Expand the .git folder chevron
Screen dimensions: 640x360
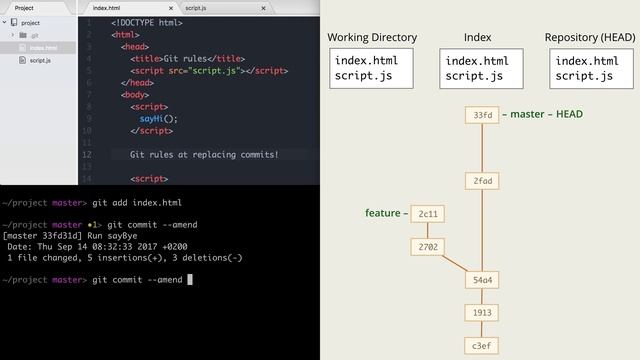[13, 35]
